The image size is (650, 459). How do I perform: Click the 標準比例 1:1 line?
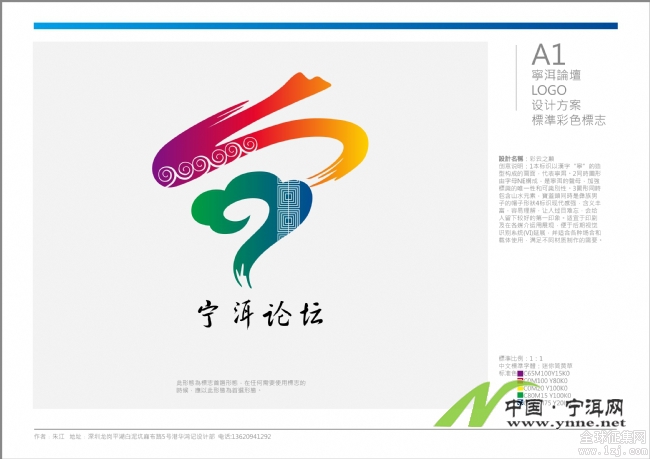coord(521,358)
